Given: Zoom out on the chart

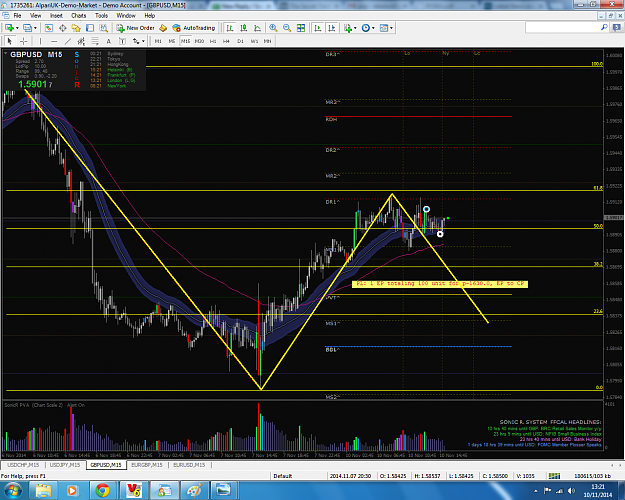Looking at the screenshot, I should pyautogui.click(x=287, y=28).
